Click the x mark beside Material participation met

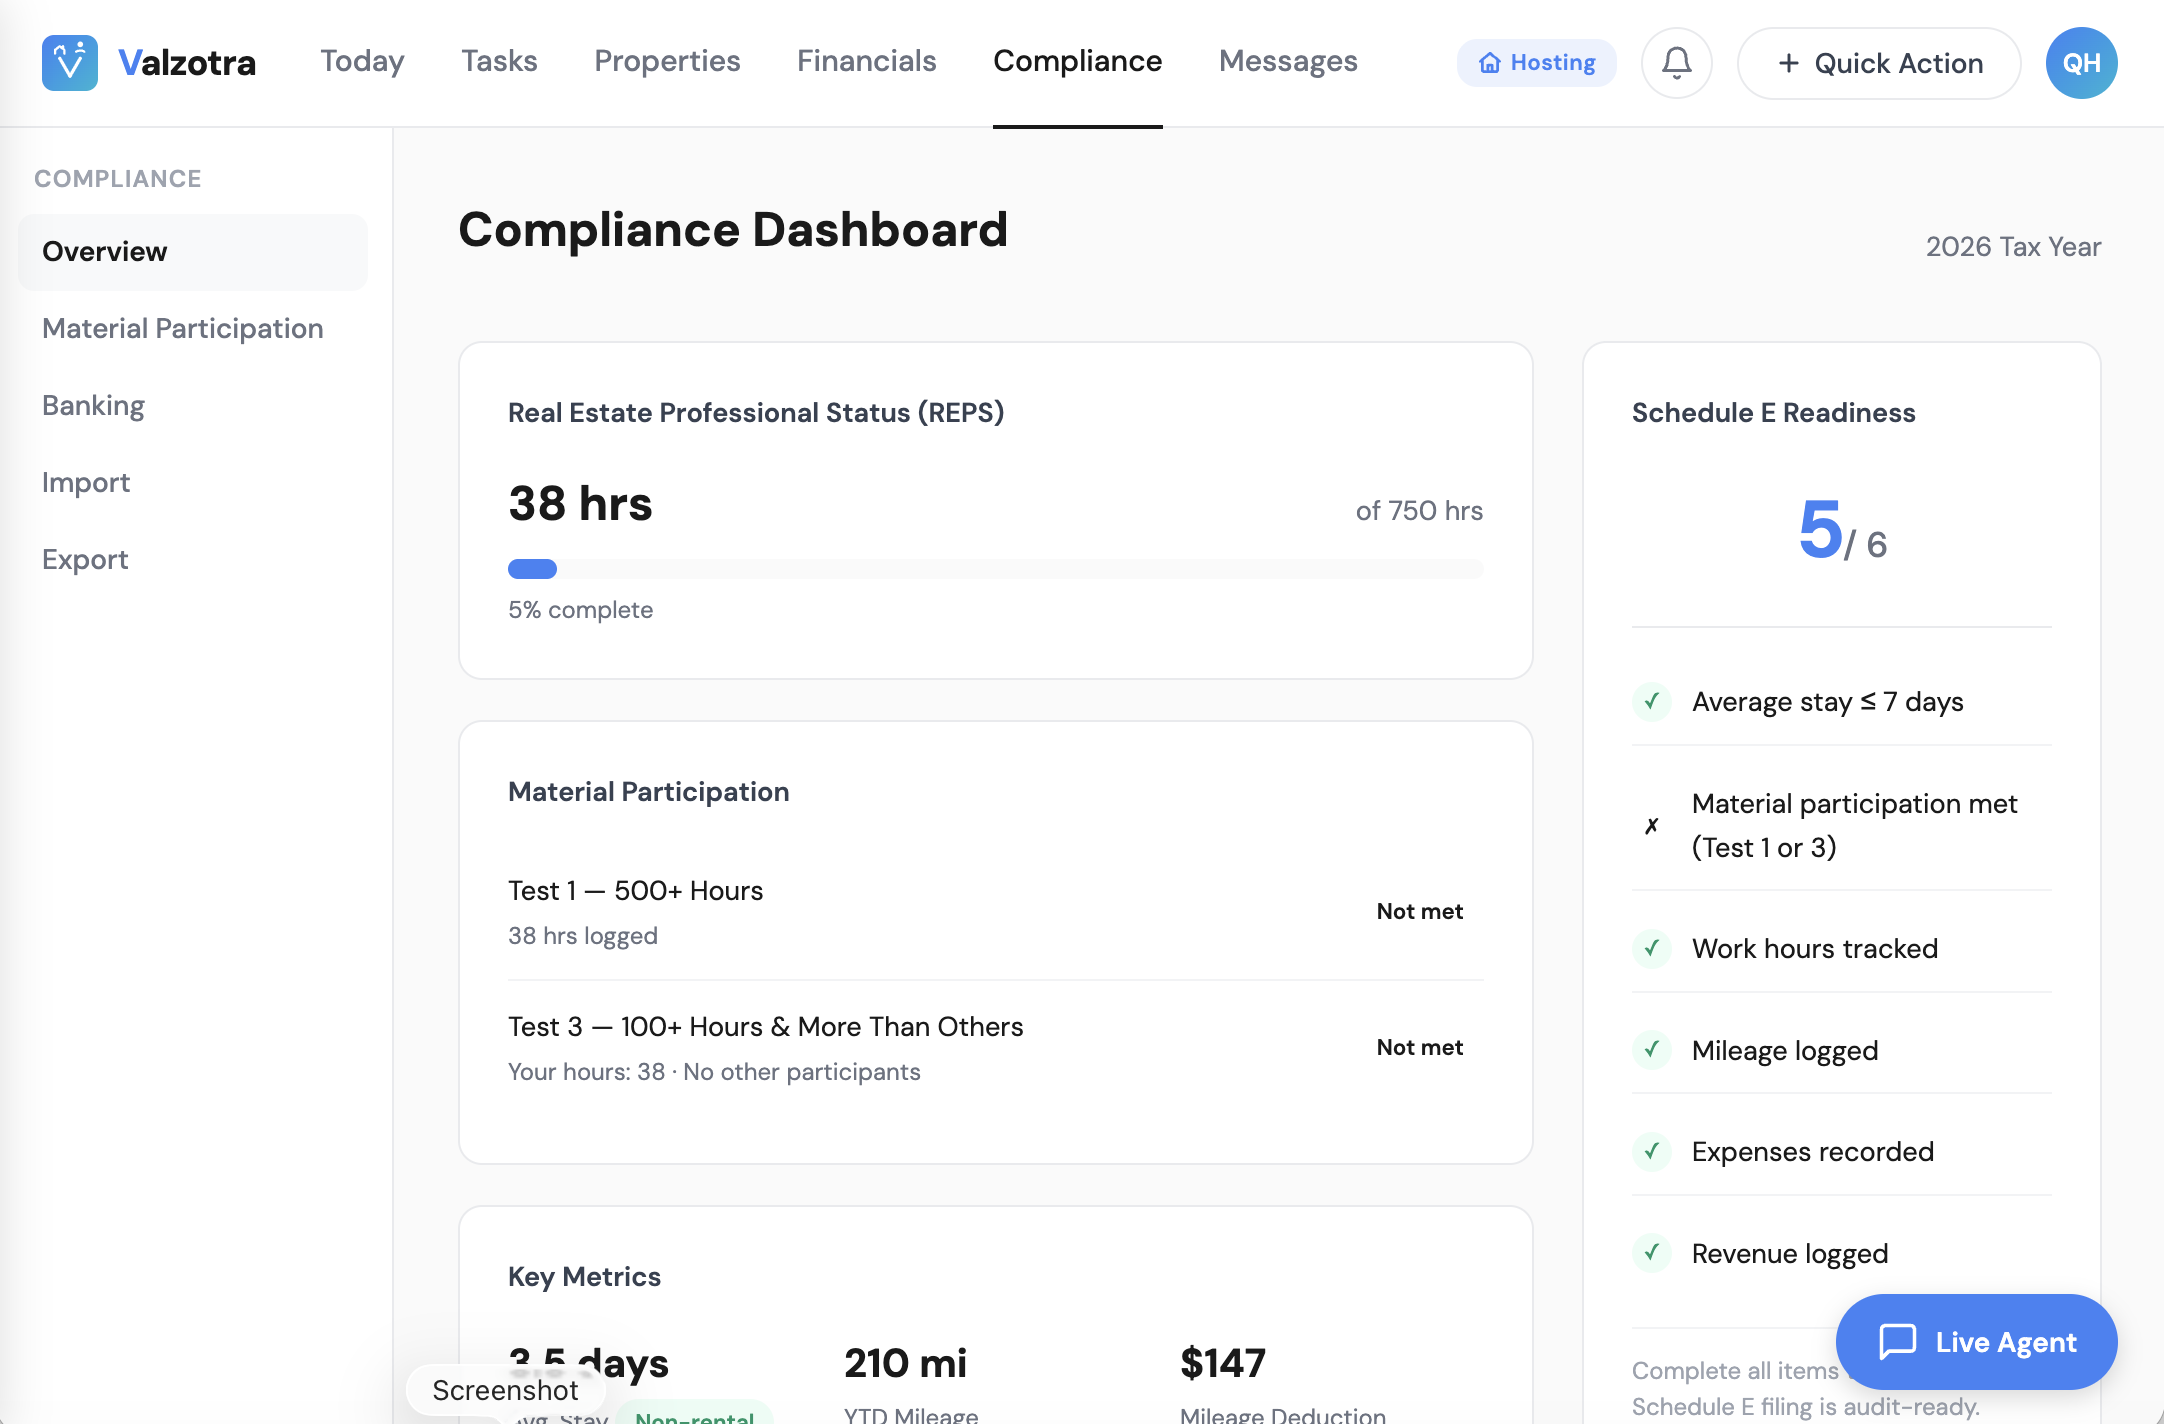coord(1651,825)
